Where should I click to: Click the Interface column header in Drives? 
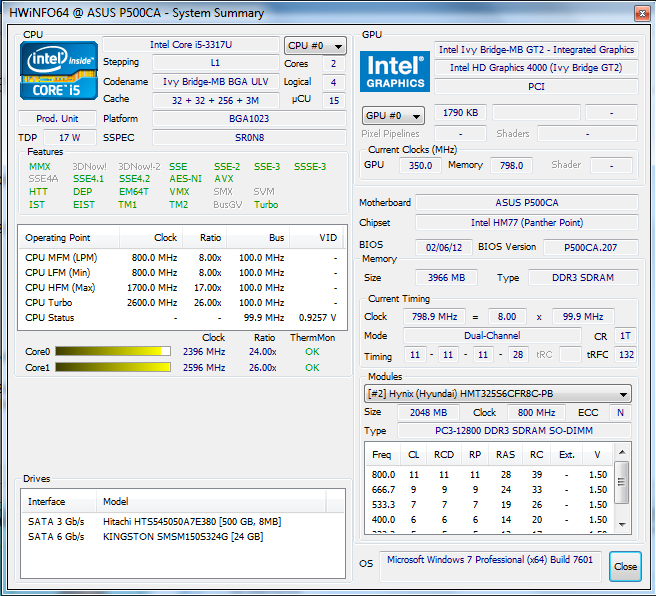59,501
